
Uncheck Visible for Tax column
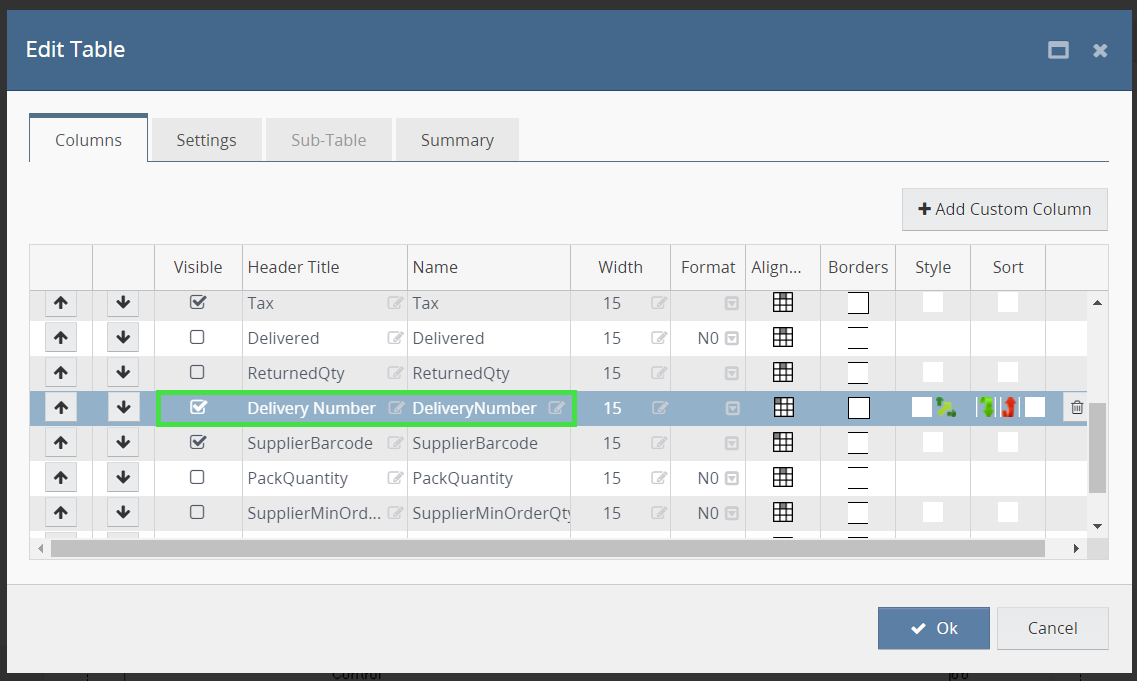coord(198,302)
